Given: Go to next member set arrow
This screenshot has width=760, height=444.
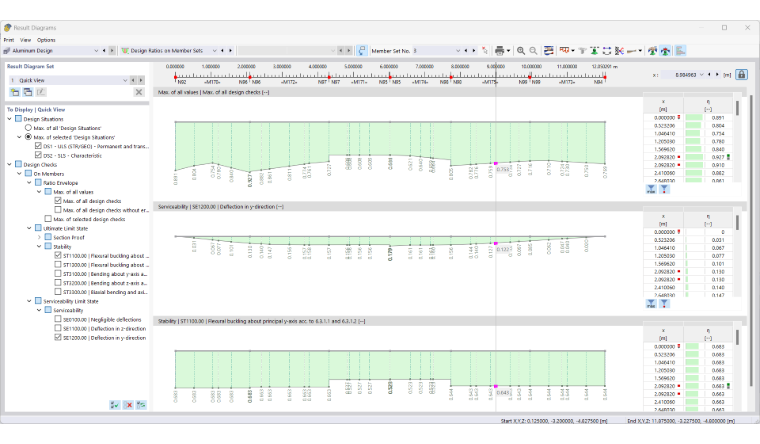Looking at the screenshot, I should [474, 50].
